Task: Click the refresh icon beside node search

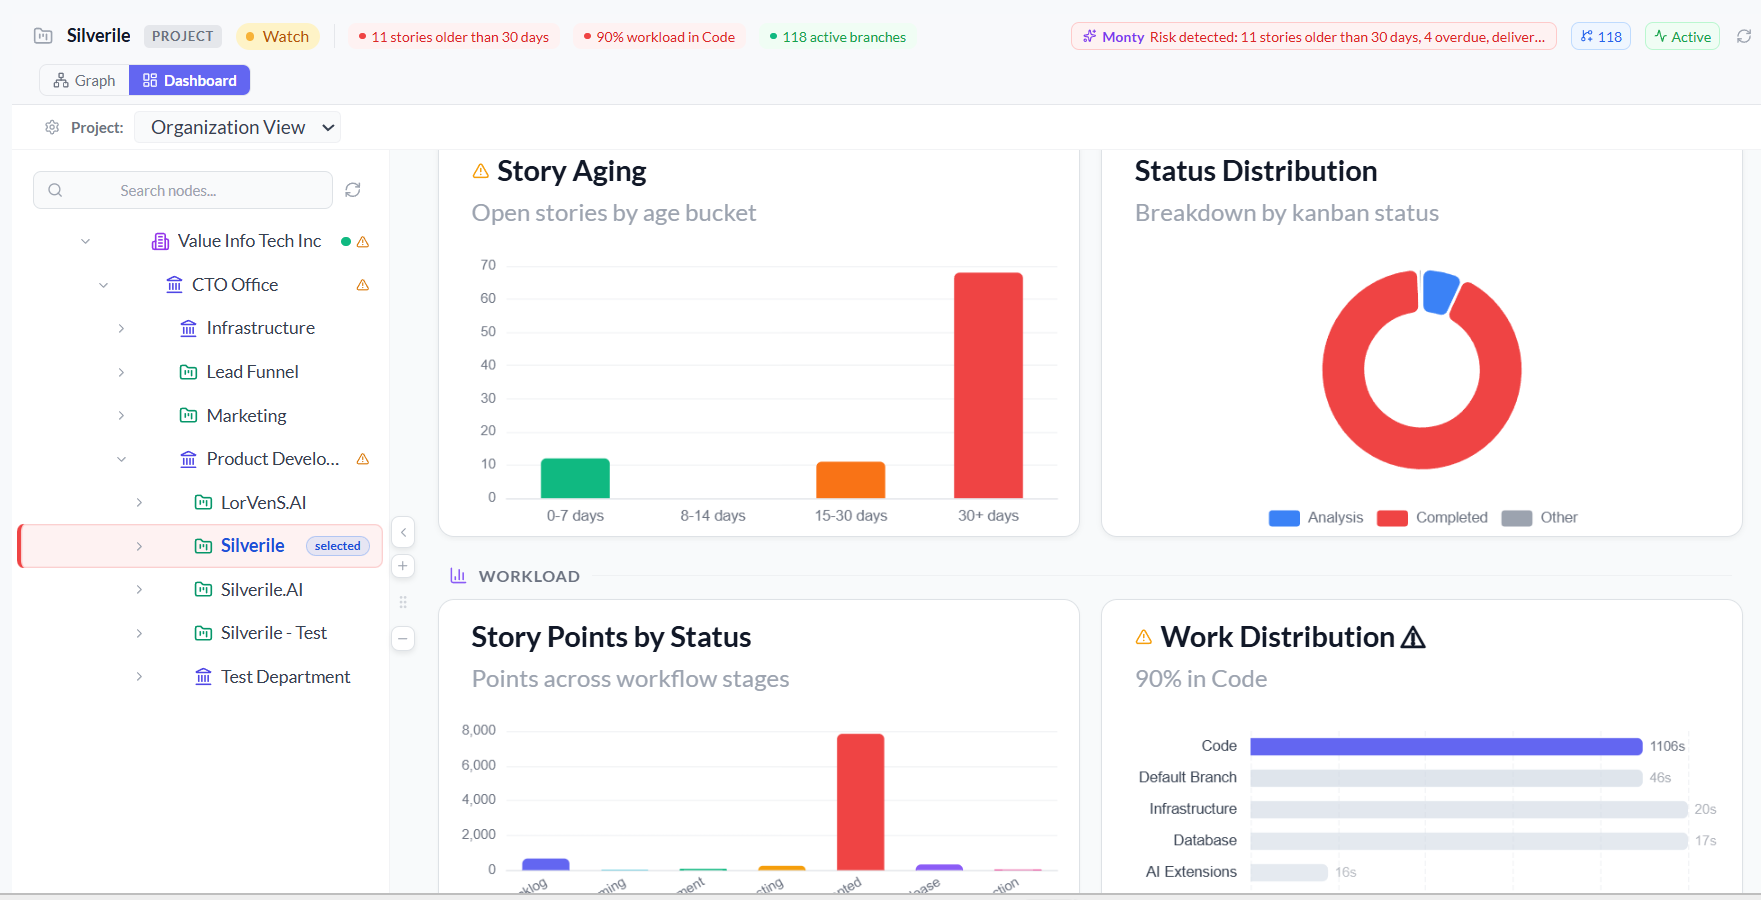Action: coord(353,190)
